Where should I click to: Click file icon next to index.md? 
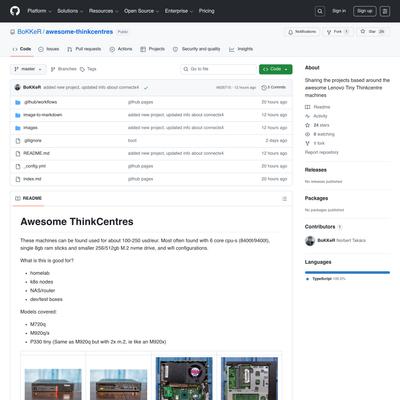(18, 179)
